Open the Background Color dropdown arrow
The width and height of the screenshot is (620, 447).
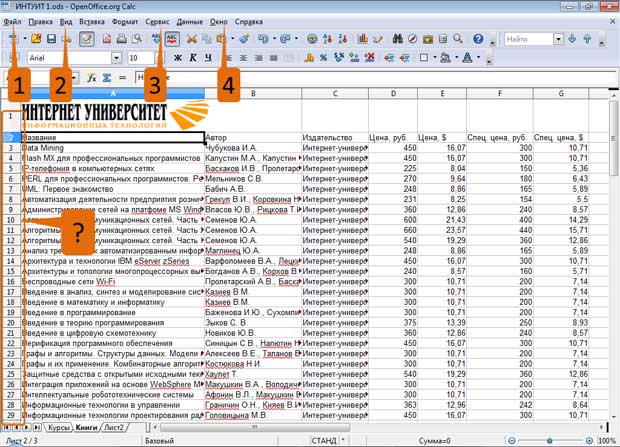(x=456, y=58)
